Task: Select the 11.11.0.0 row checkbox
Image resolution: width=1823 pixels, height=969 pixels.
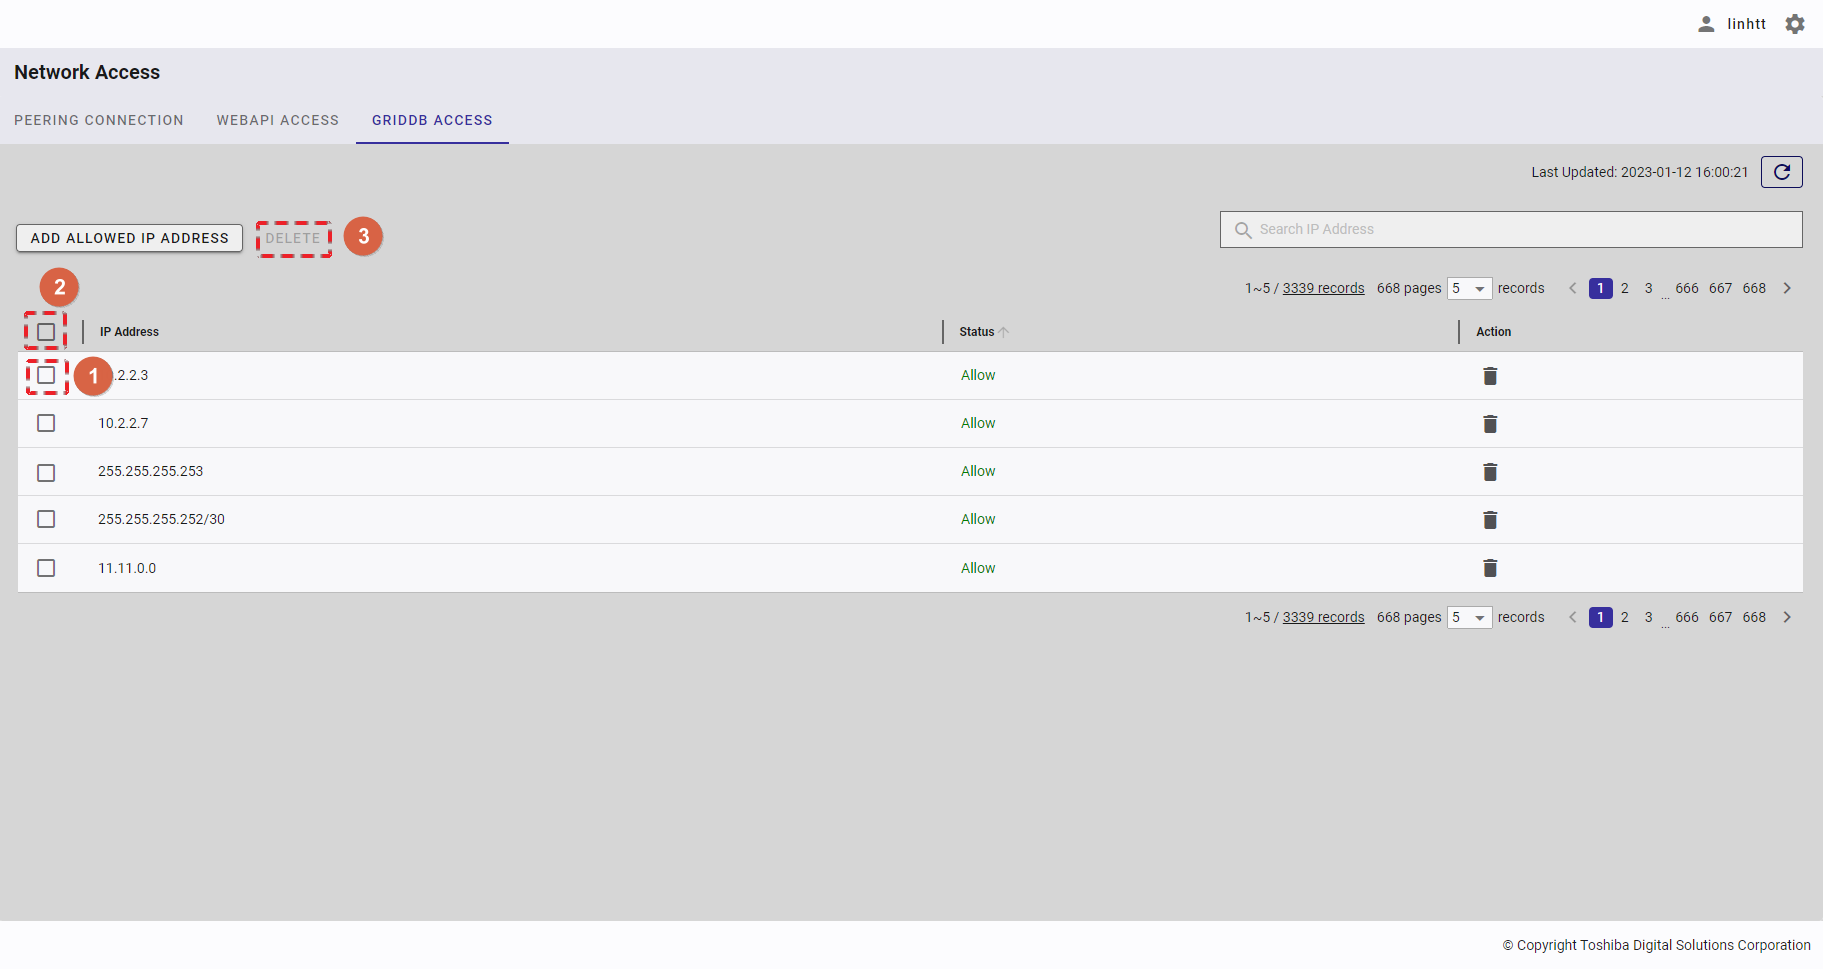Action: (46, 568)
